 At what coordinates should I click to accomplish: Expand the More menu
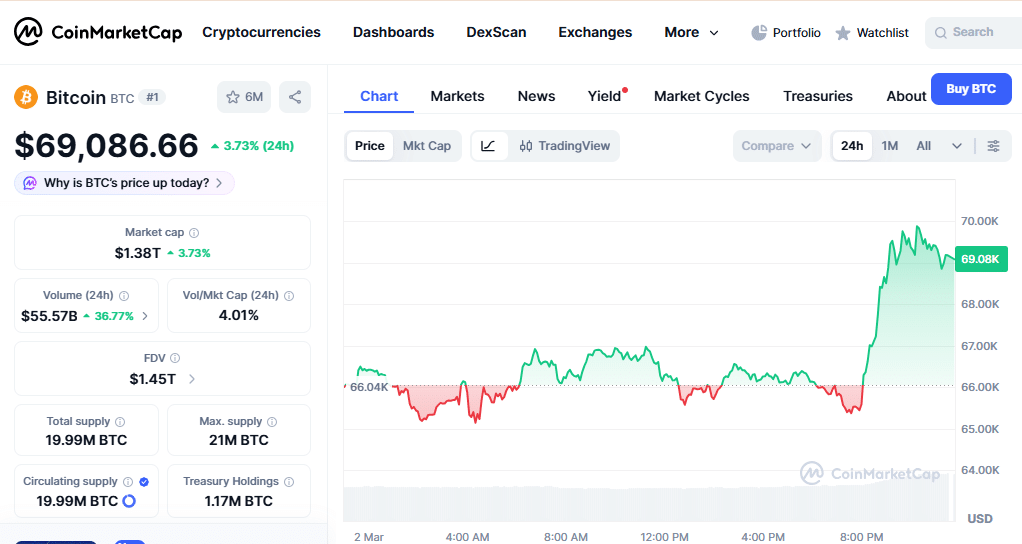pos(691,33)
